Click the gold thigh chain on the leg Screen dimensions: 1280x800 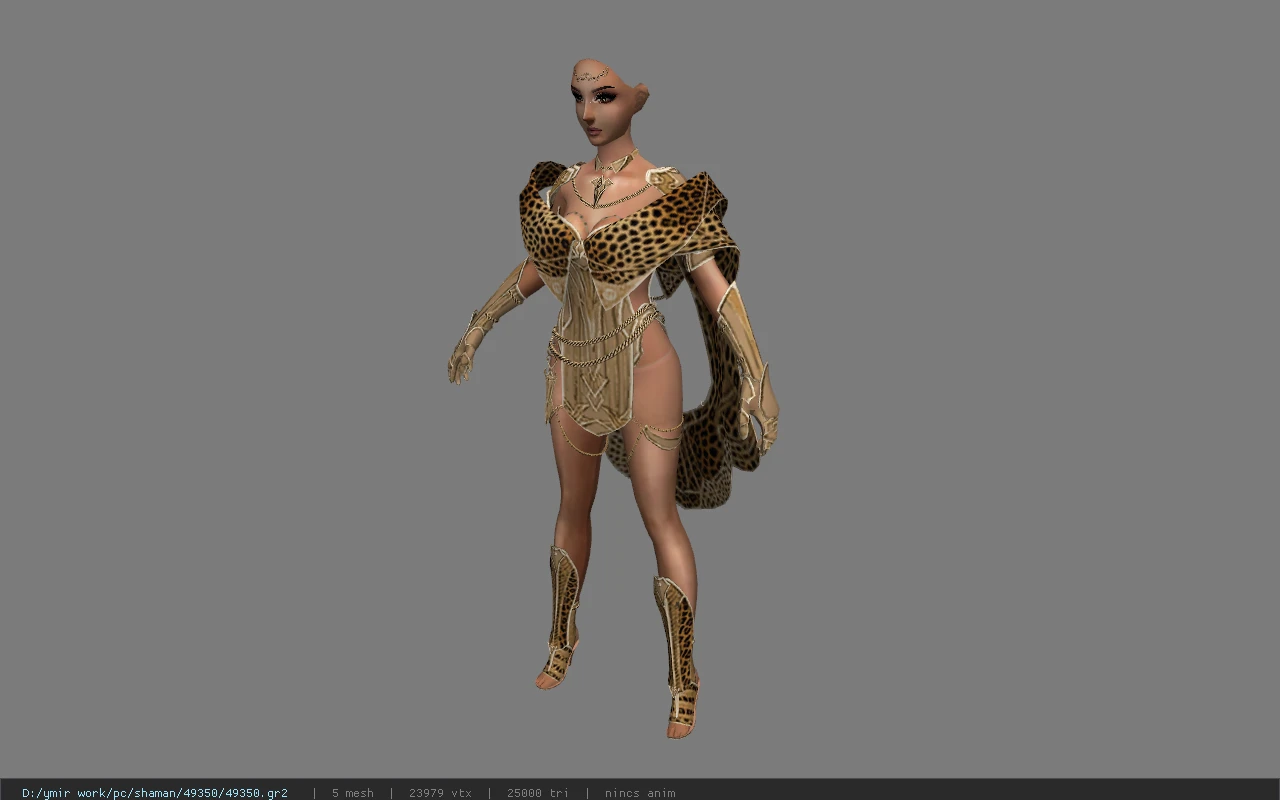click(x=660, y=434)
